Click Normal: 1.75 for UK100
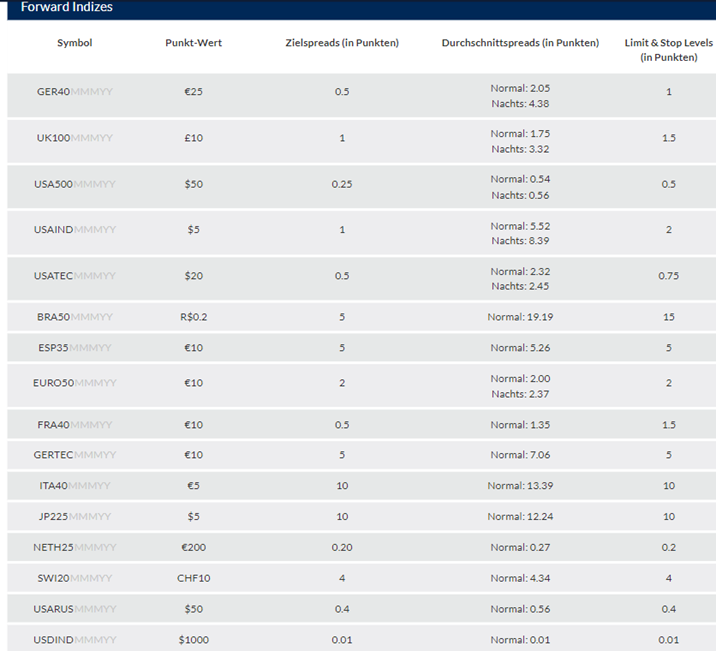Viewport: 716px width, 651px height. point(520,134)
